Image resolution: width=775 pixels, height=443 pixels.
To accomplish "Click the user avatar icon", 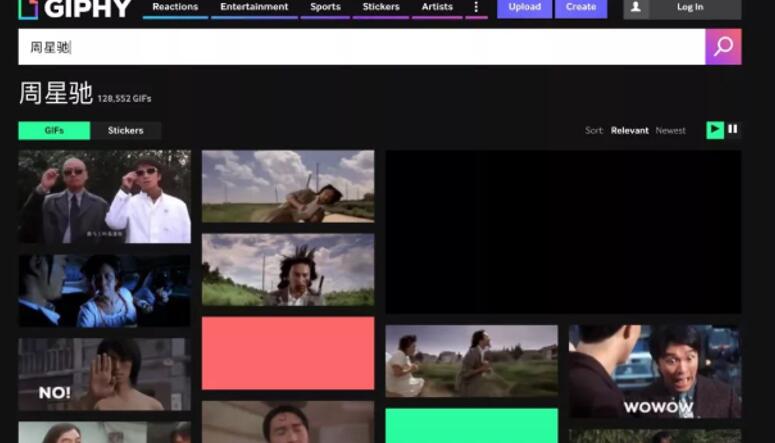I will click(x=636, y=8).
